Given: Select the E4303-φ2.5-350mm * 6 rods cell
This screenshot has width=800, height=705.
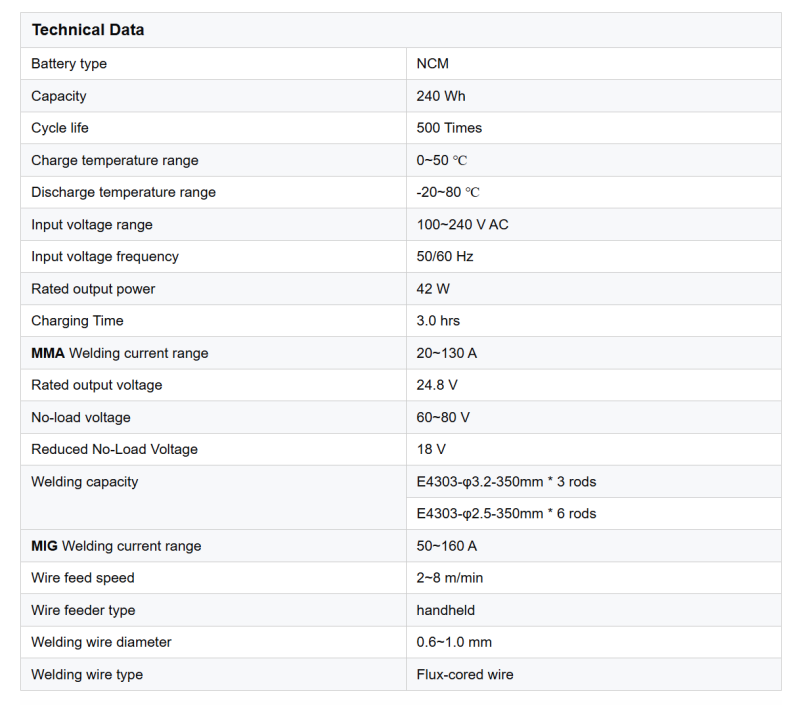Looking at the screenshot, I should point(506,514).
